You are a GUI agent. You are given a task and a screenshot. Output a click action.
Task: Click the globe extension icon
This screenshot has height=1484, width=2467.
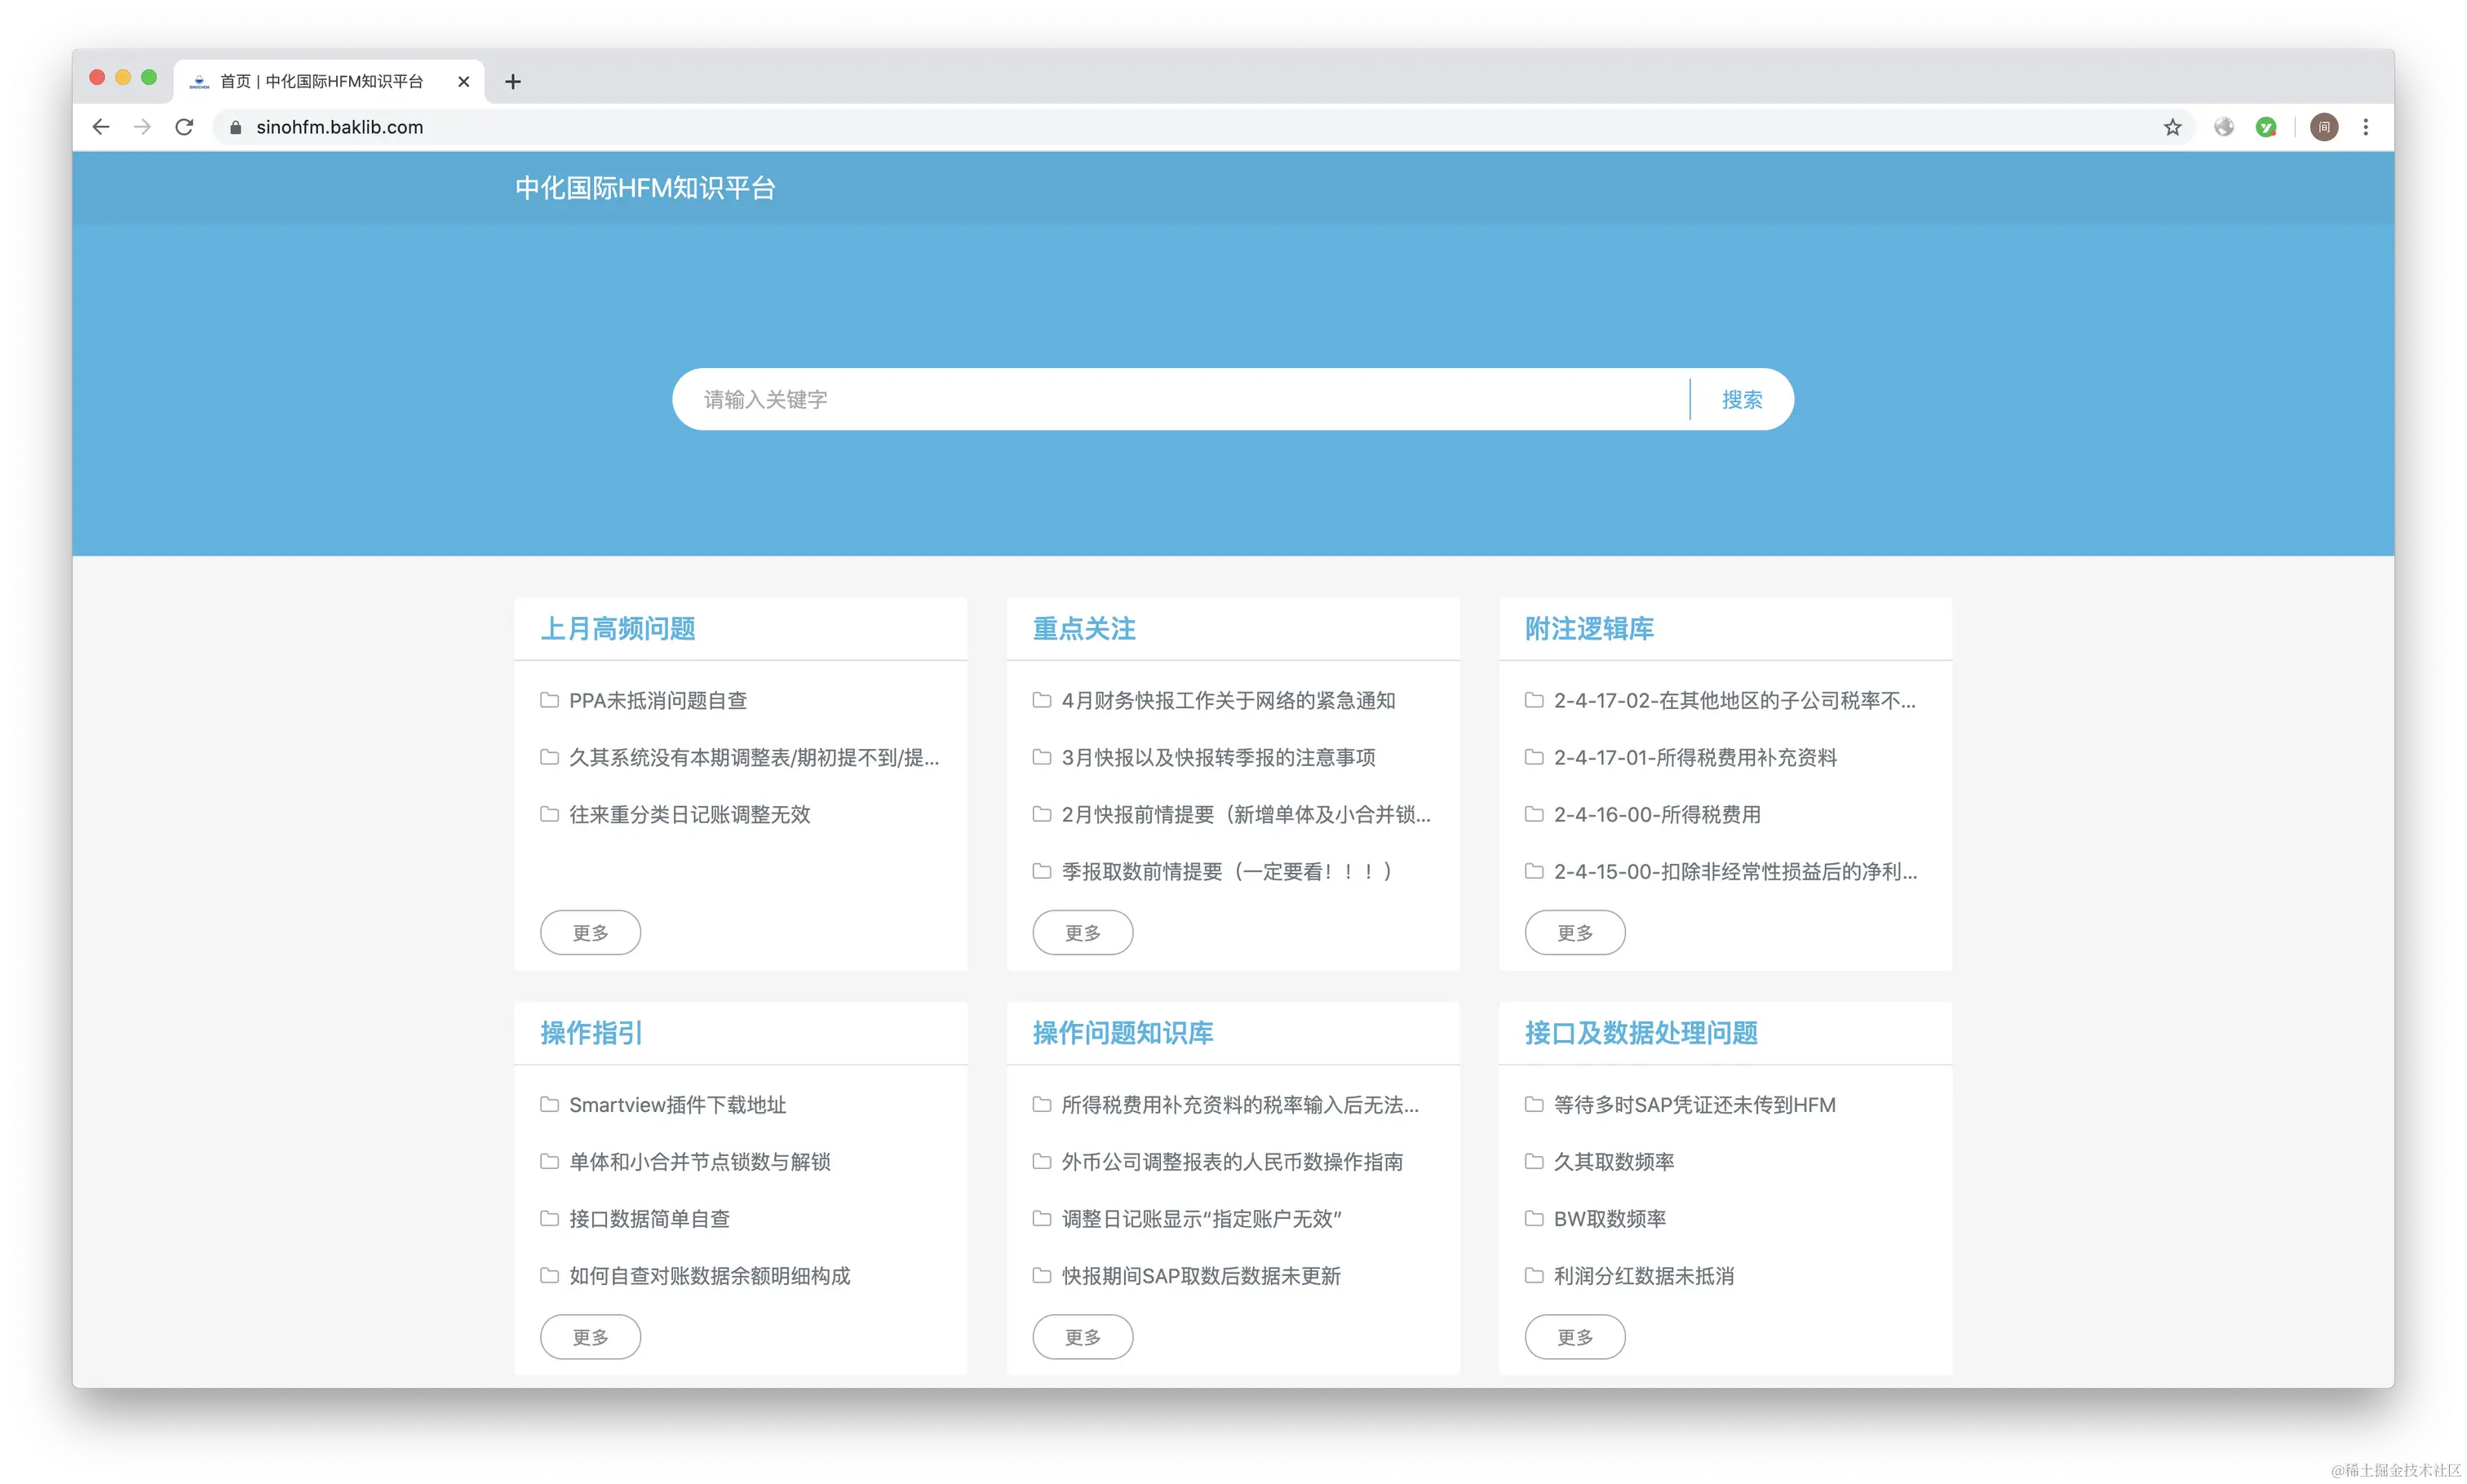2223,127
